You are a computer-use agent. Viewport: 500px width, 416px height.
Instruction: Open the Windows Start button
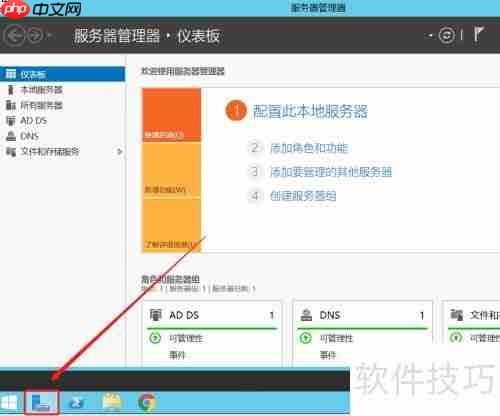coord(9,403)
